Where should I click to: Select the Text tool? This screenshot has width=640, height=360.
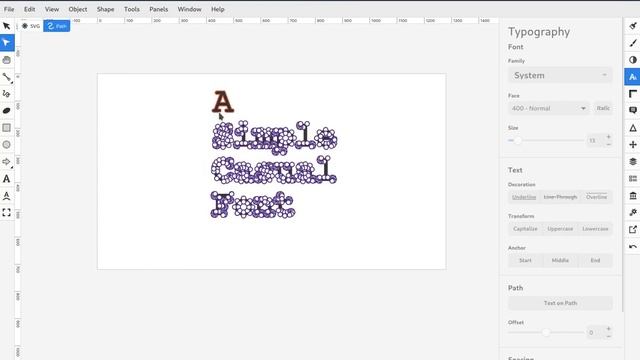(x=7, y=179)
